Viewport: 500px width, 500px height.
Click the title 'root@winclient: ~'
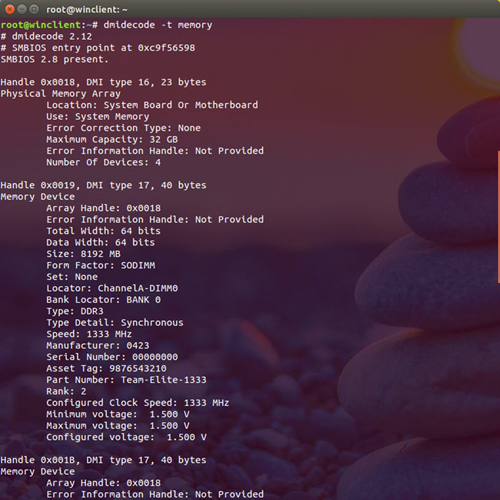[x=87, y=10]
